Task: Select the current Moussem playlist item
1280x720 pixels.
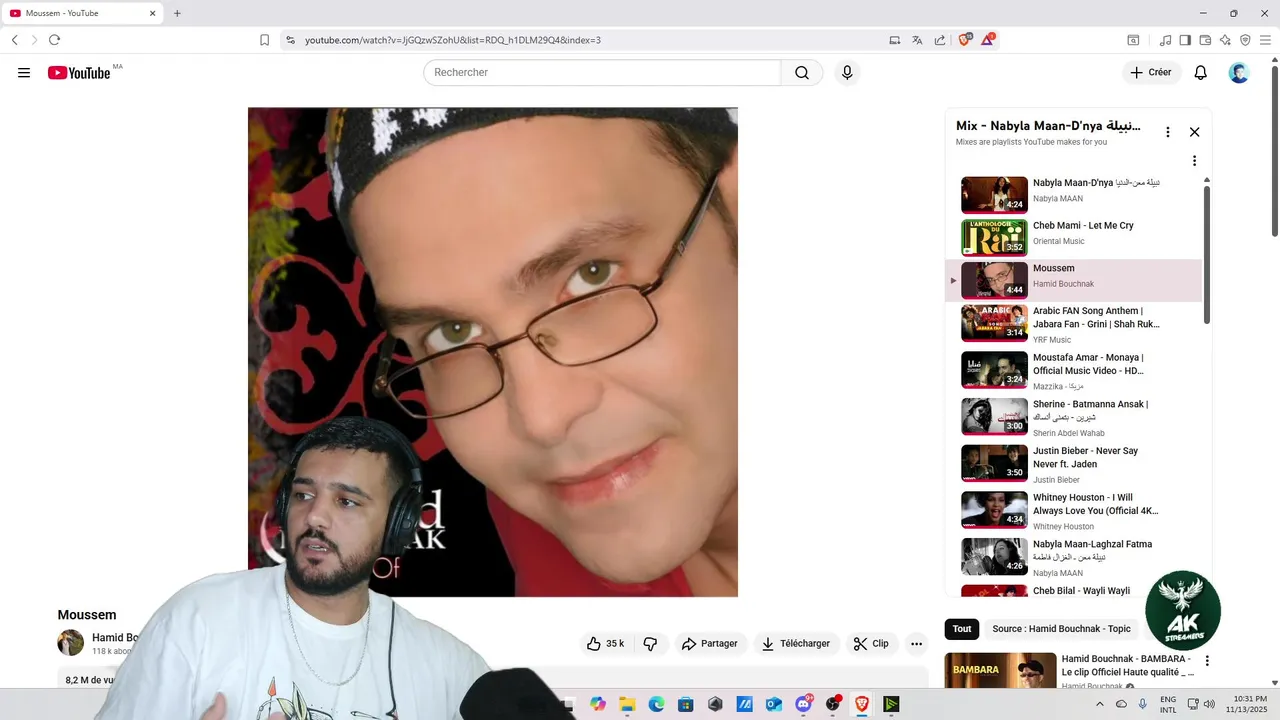Action: [x=1075, y=280]
